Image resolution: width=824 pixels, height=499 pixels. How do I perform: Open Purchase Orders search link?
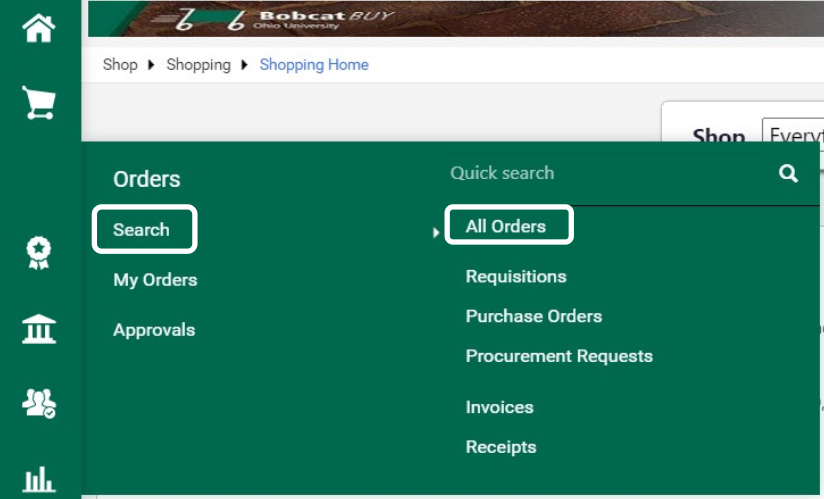(534, 316)
